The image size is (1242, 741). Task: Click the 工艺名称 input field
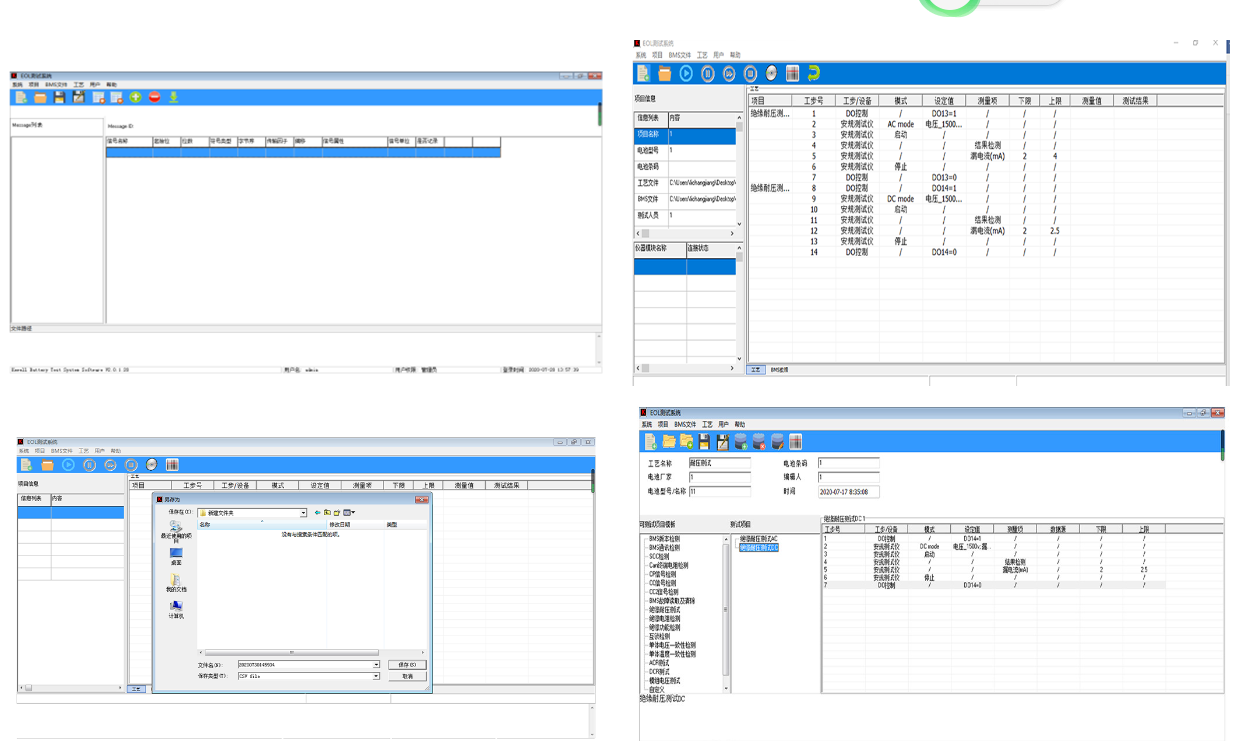pyautogui.click(x=718, y=463)
